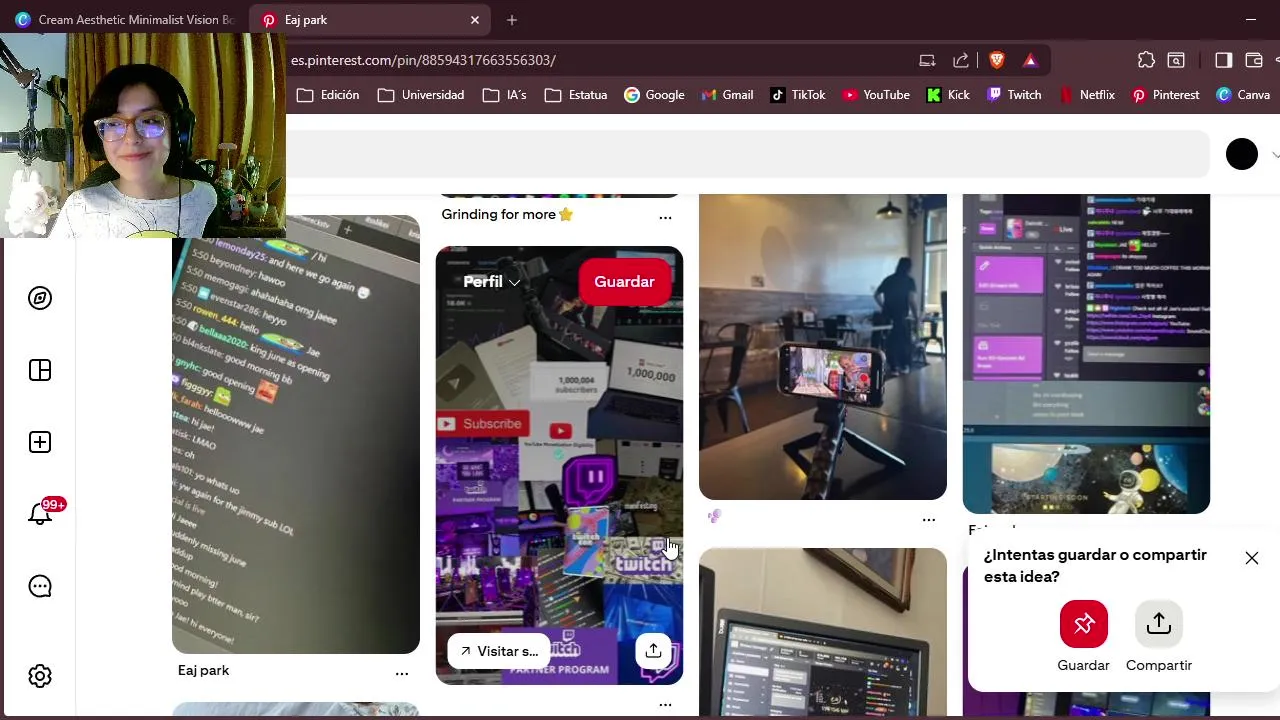The height and width of the screenshot is (720, 1280).
Task: Open a new browser tab
Action: [x=512, y=20]
